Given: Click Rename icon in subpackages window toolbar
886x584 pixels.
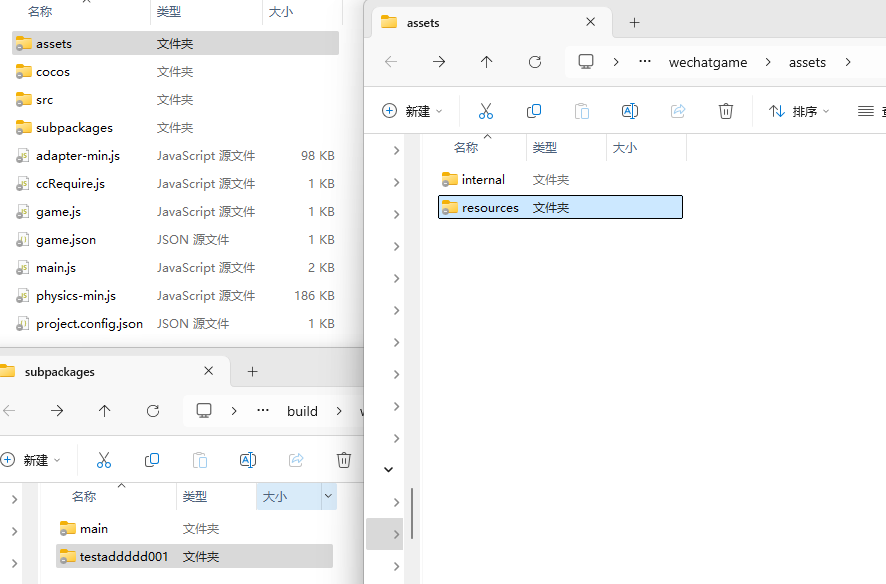Looking at the screenshot, I should (x=248, y=460).
